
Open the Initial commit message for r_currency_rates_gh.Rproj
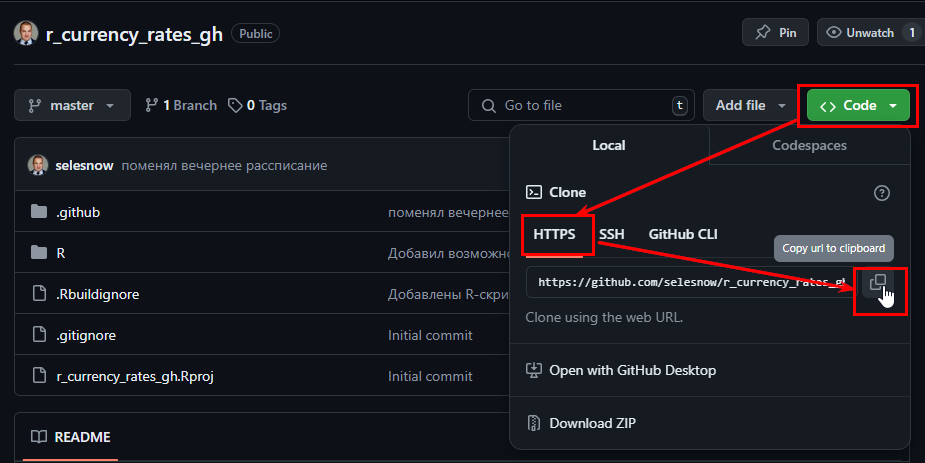[430, 376]
